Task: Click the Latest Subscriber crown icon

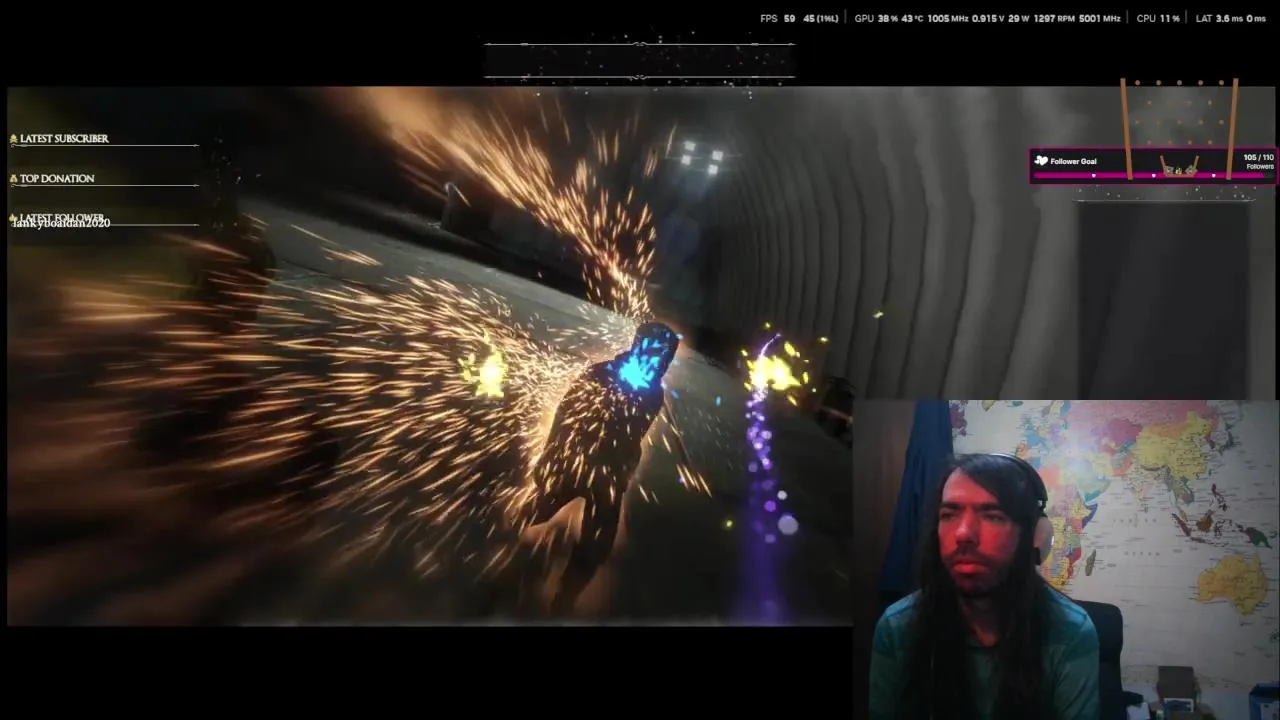Action: point(14,139)
